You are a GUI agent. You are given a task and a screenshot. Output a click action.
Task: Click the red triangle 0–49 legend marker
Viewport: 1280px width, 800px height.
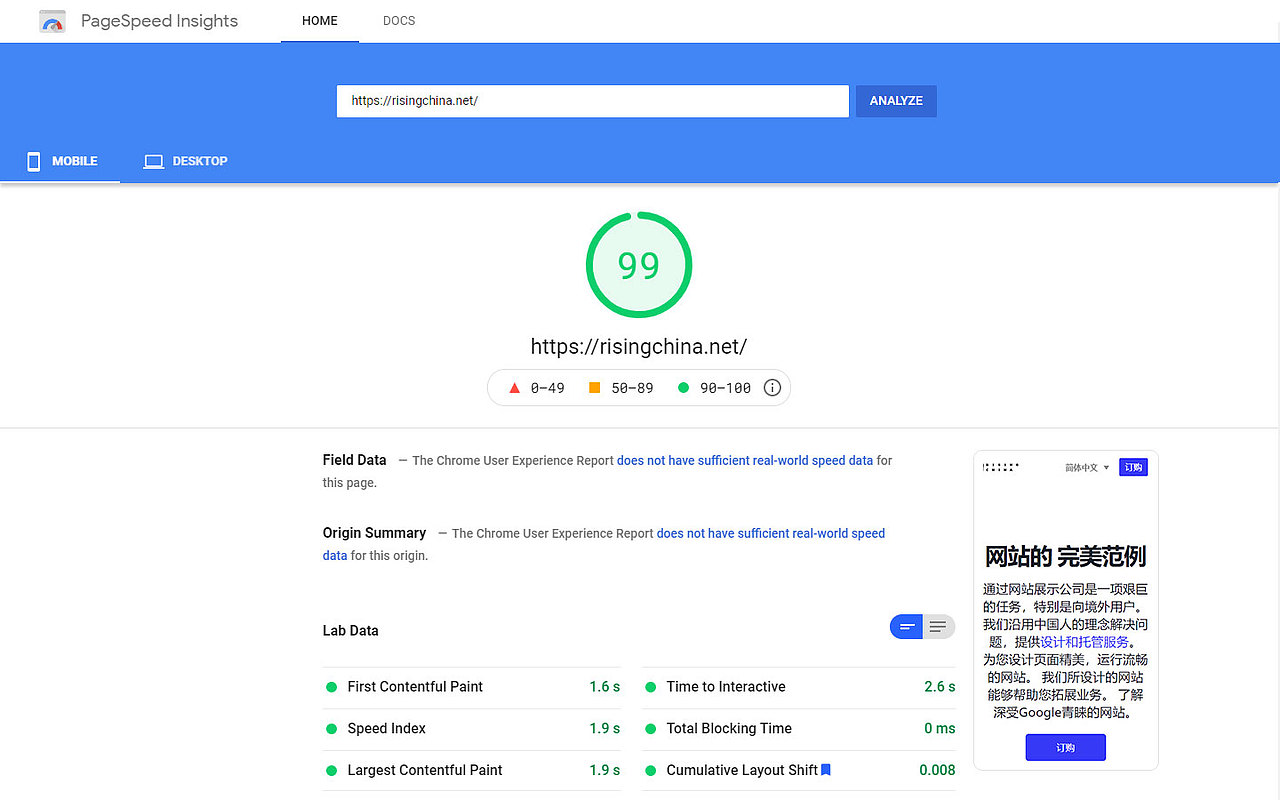[514, 388]
